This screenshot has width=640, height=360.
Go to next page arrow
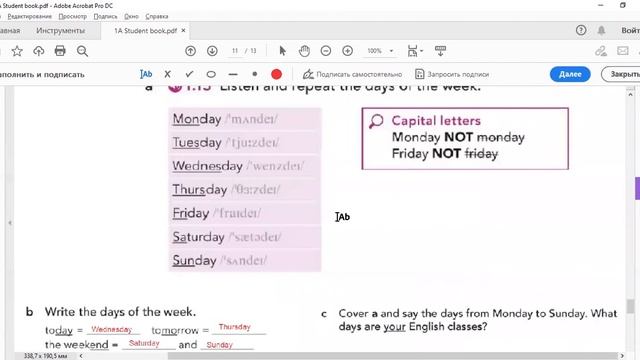212,51
